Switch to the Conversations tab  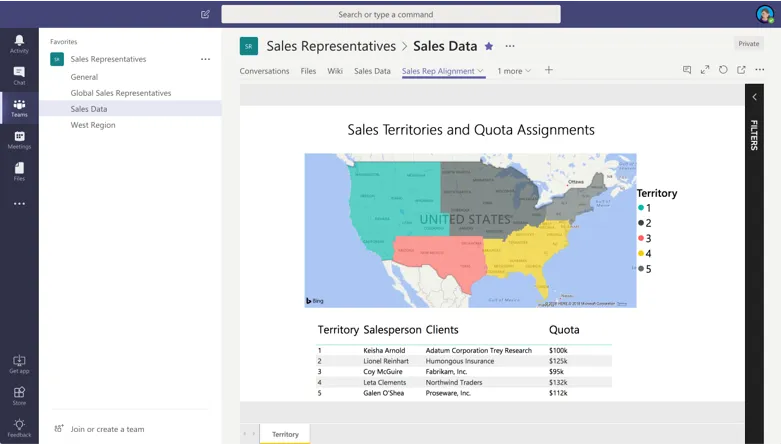click(x=264, y=71)
